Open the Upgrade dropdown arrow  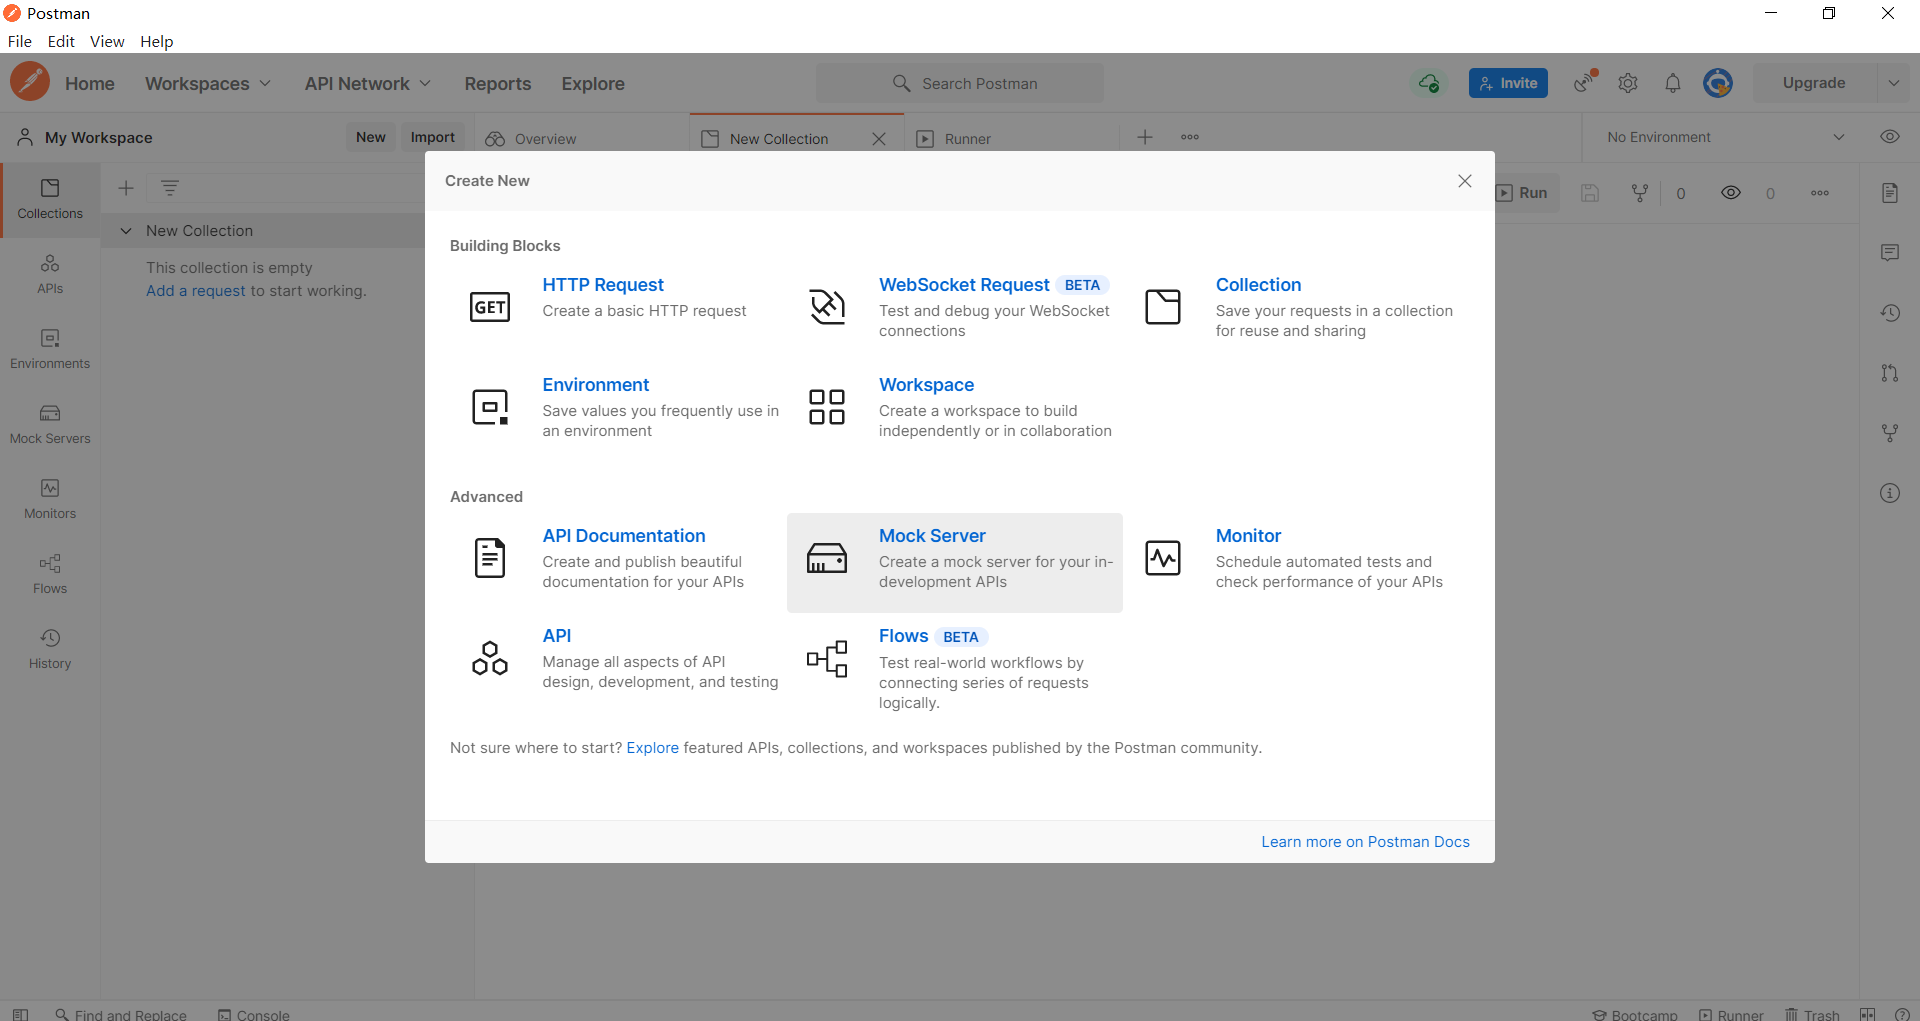1894,83
